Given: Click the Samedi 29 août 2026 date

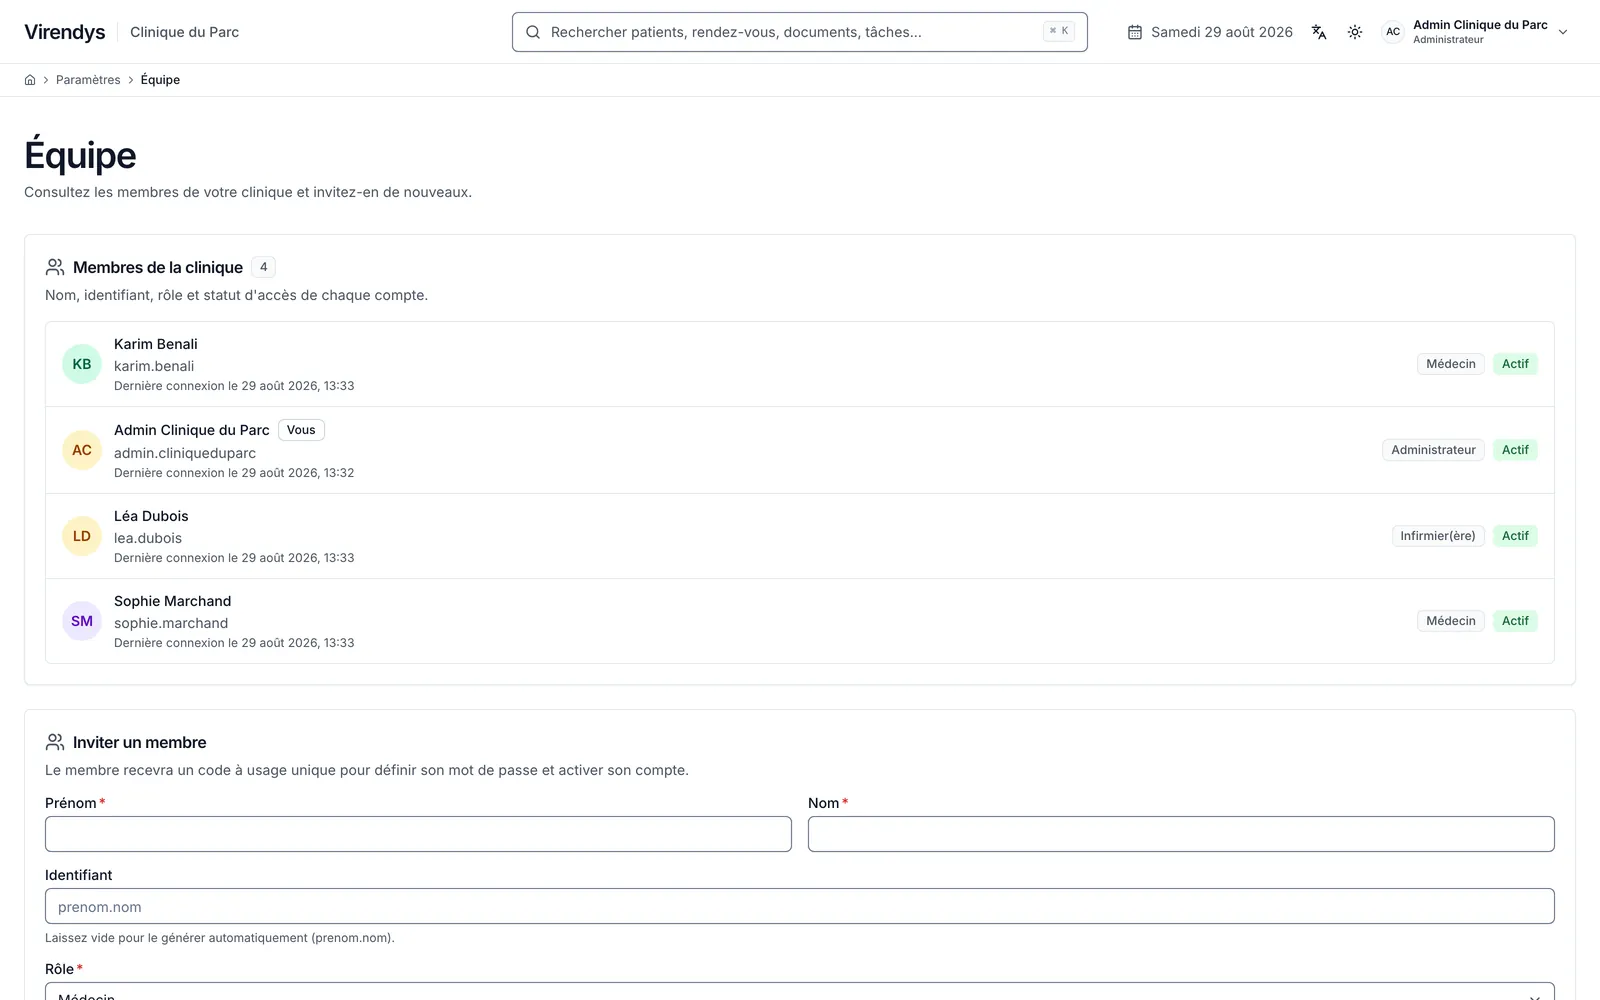Looking at the screenshot, I should point(1222,32).
